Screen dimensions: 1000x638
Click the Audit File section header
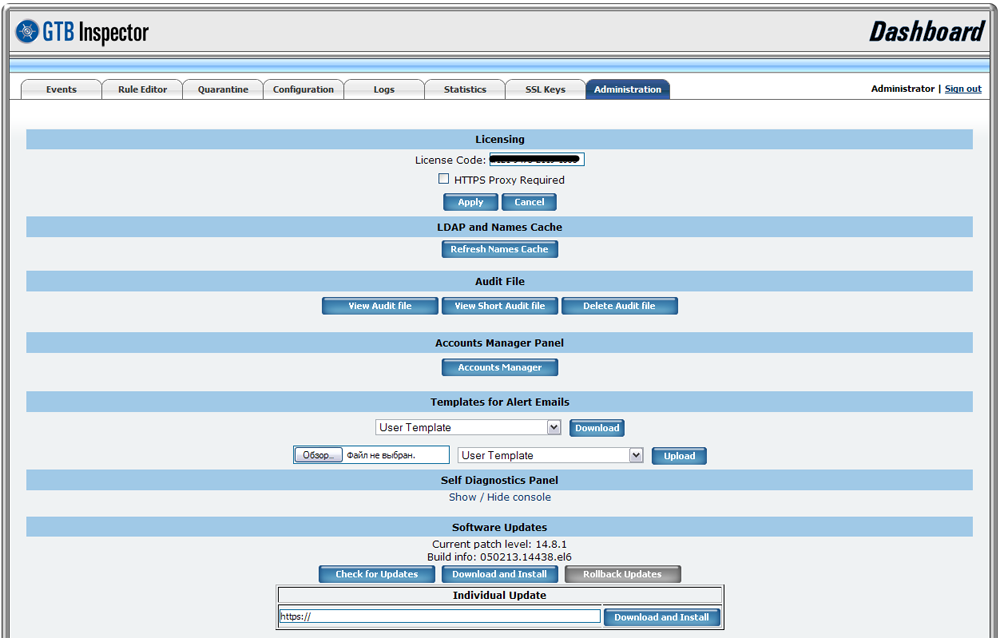499,281
